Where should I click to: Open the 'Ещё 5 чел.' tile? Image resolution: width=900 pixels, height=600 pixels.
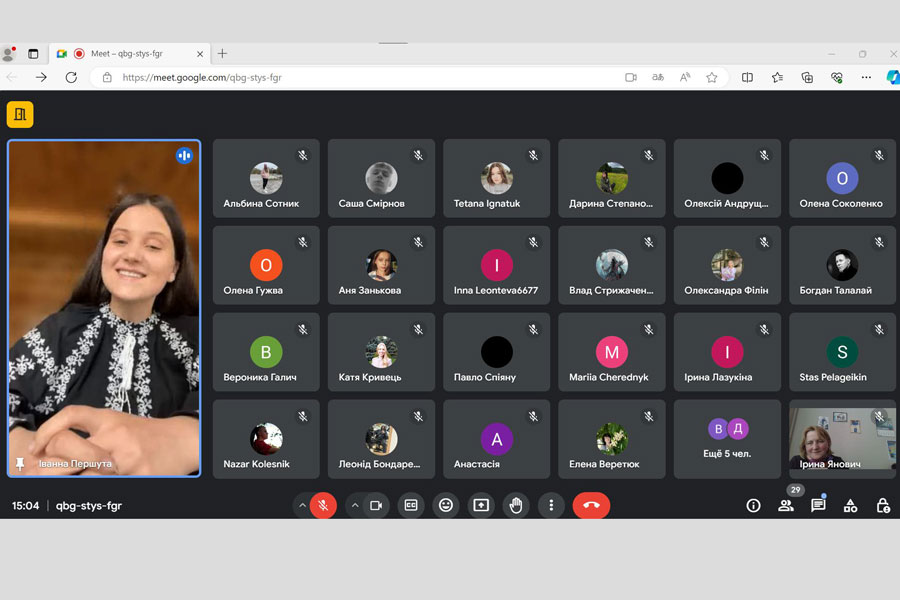point(727,439)
